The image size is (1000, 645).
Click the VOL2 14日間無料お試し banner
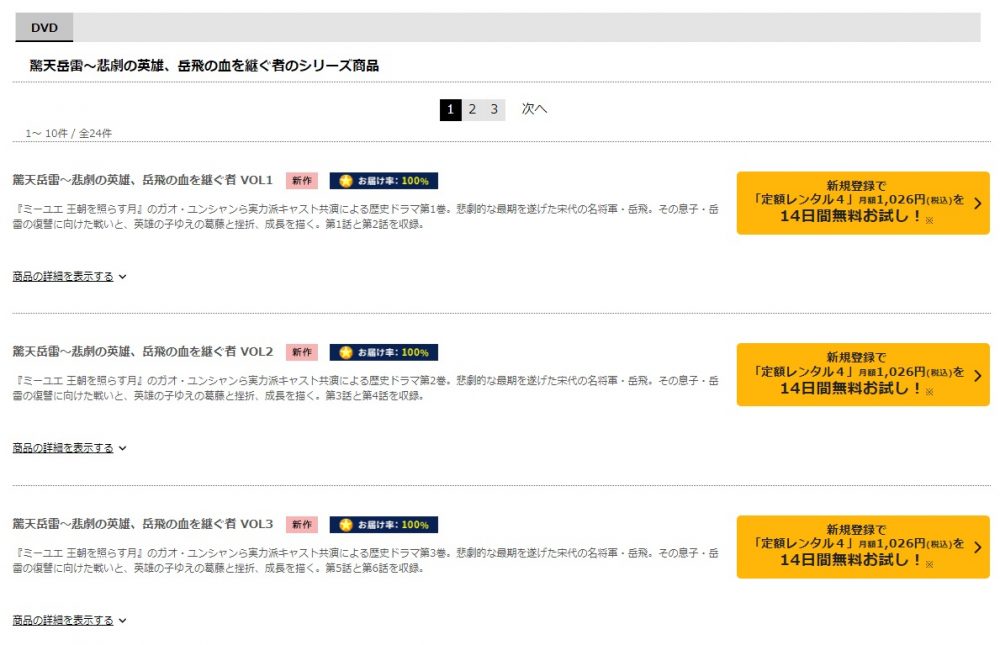pyautogui.click(x=863, y=374)
